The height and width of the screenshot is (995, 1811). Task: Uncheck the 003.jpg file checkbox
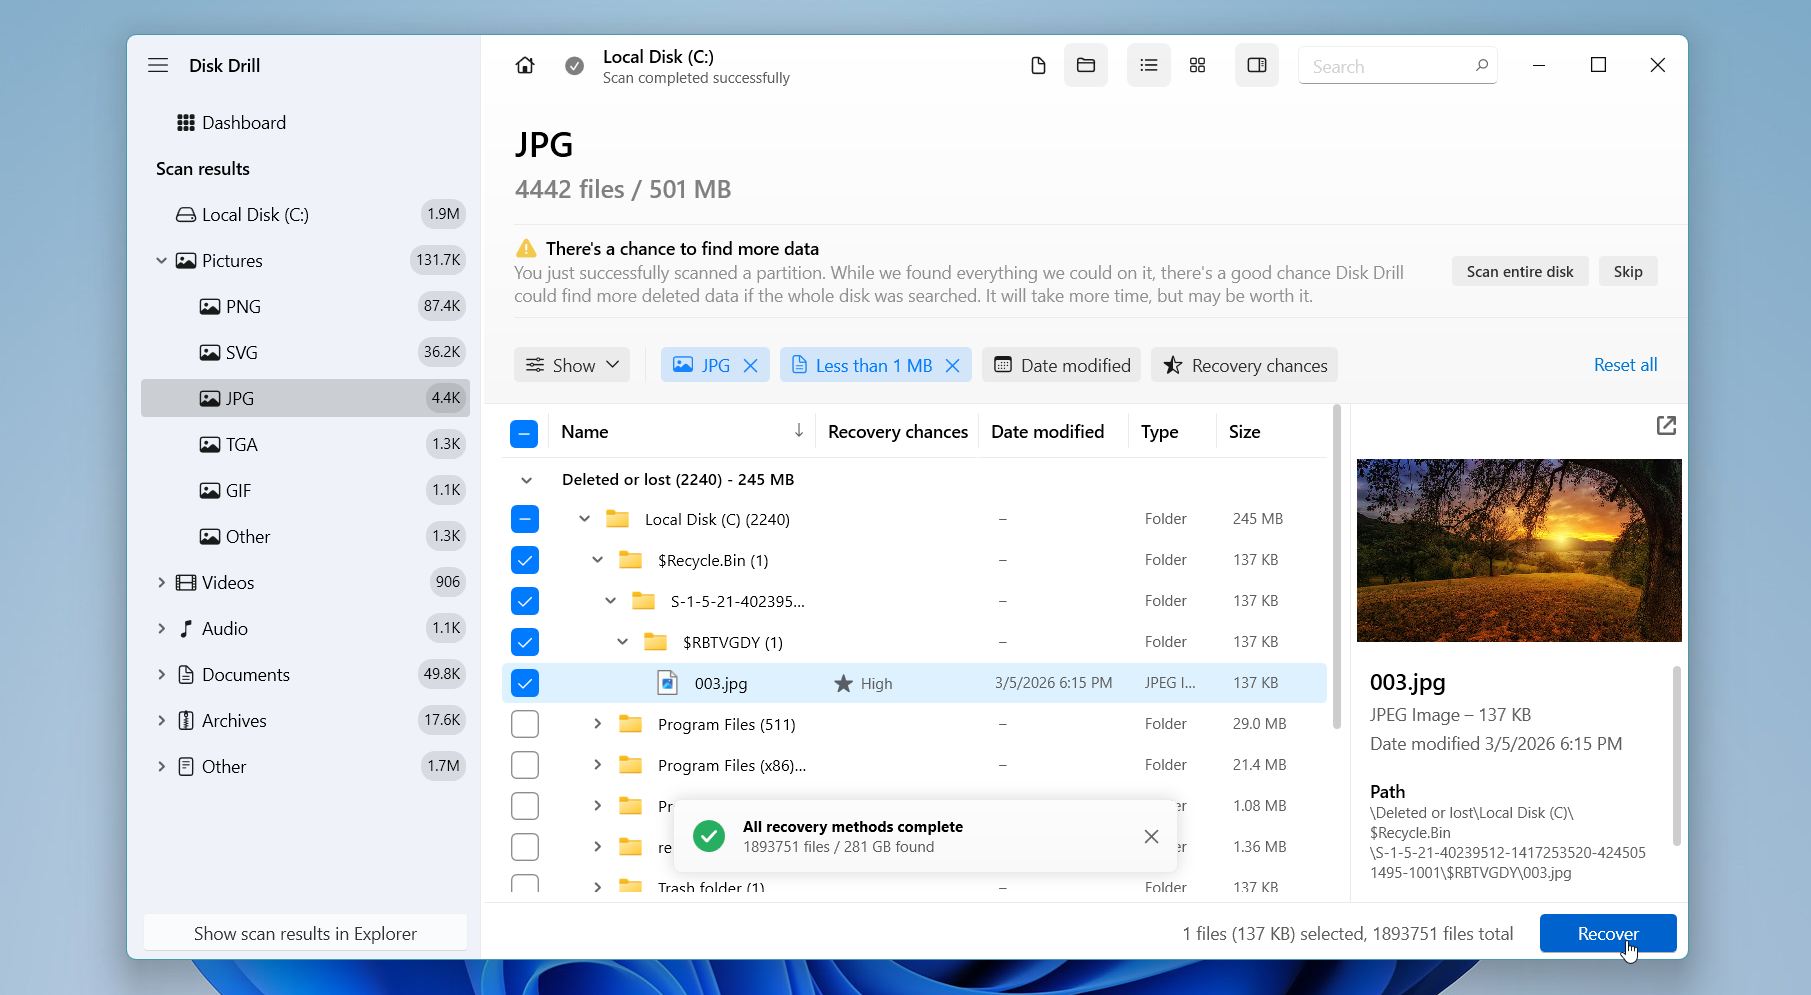(x=525, y=683)
